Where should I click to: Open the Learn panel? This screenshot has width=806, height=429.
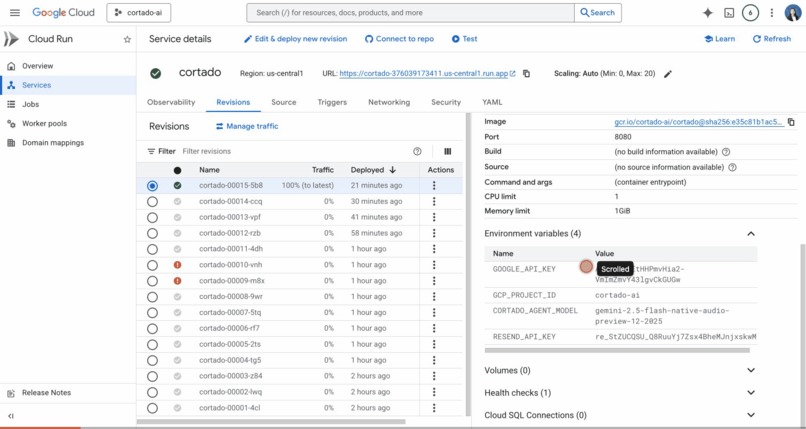pos(720,39)
